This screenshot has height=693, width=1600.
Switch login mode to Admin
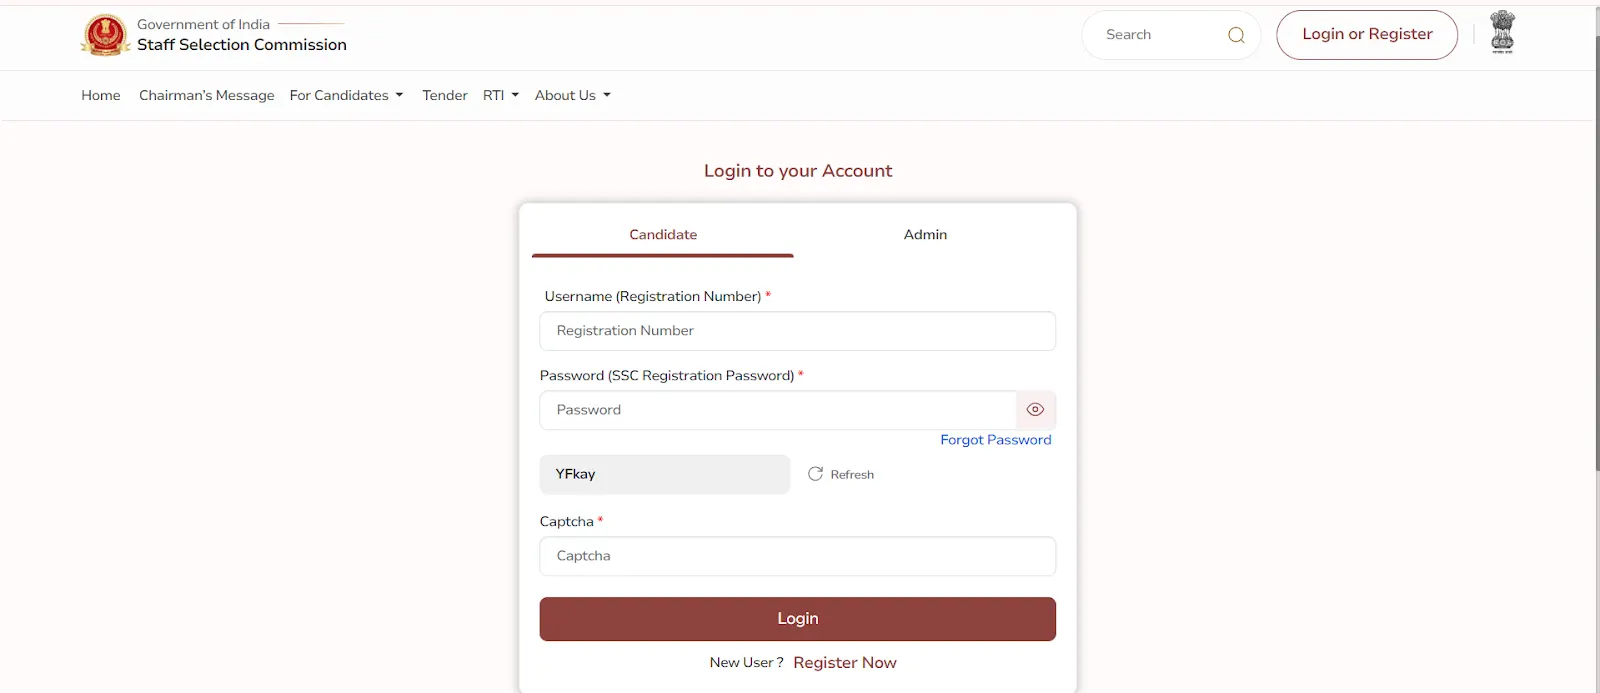click(924, 234)
